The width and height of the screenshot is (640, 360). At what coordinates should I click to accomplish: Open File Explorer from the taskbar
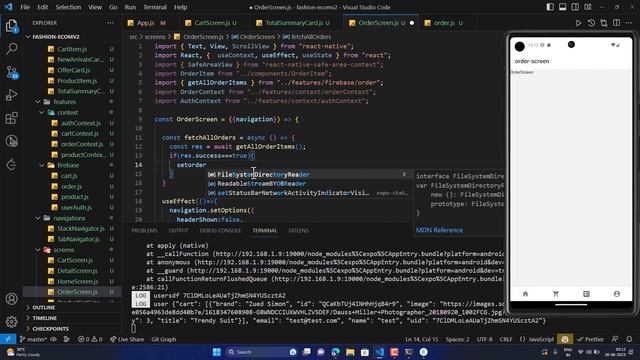point(350,352)
